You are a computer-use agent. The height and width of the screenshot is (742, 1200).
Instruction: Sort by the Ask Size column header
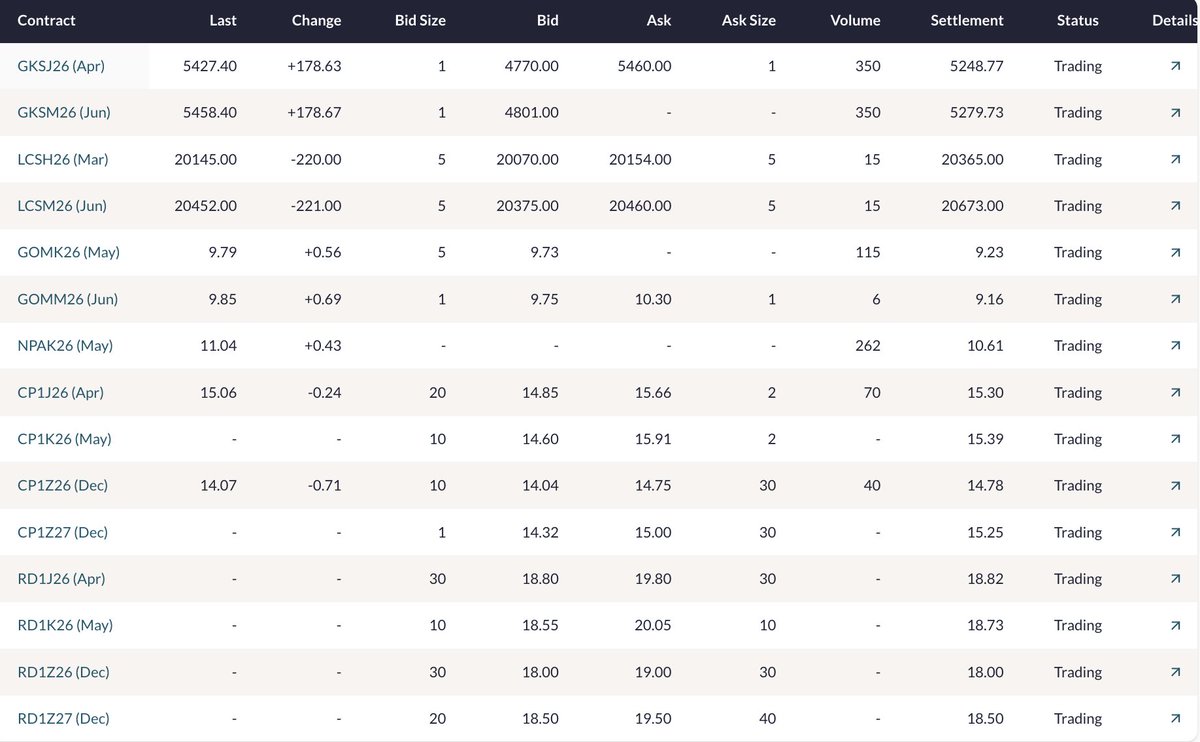pos(748,20)
